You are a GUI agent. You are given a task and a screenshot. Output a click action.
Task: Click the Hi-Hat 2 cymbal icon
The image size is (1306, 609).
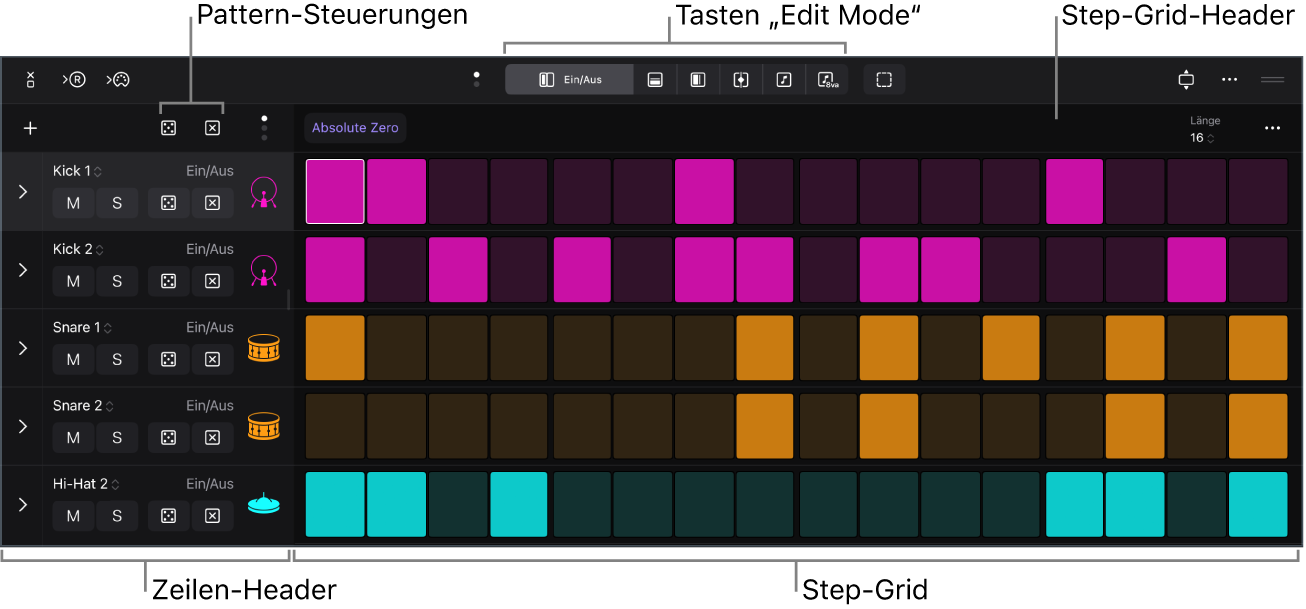coord(263,504)
